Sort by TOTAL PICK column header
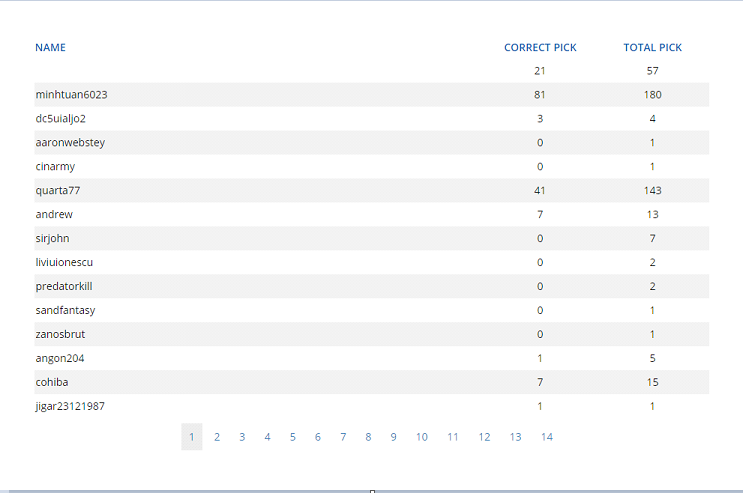 click(652, 47)
